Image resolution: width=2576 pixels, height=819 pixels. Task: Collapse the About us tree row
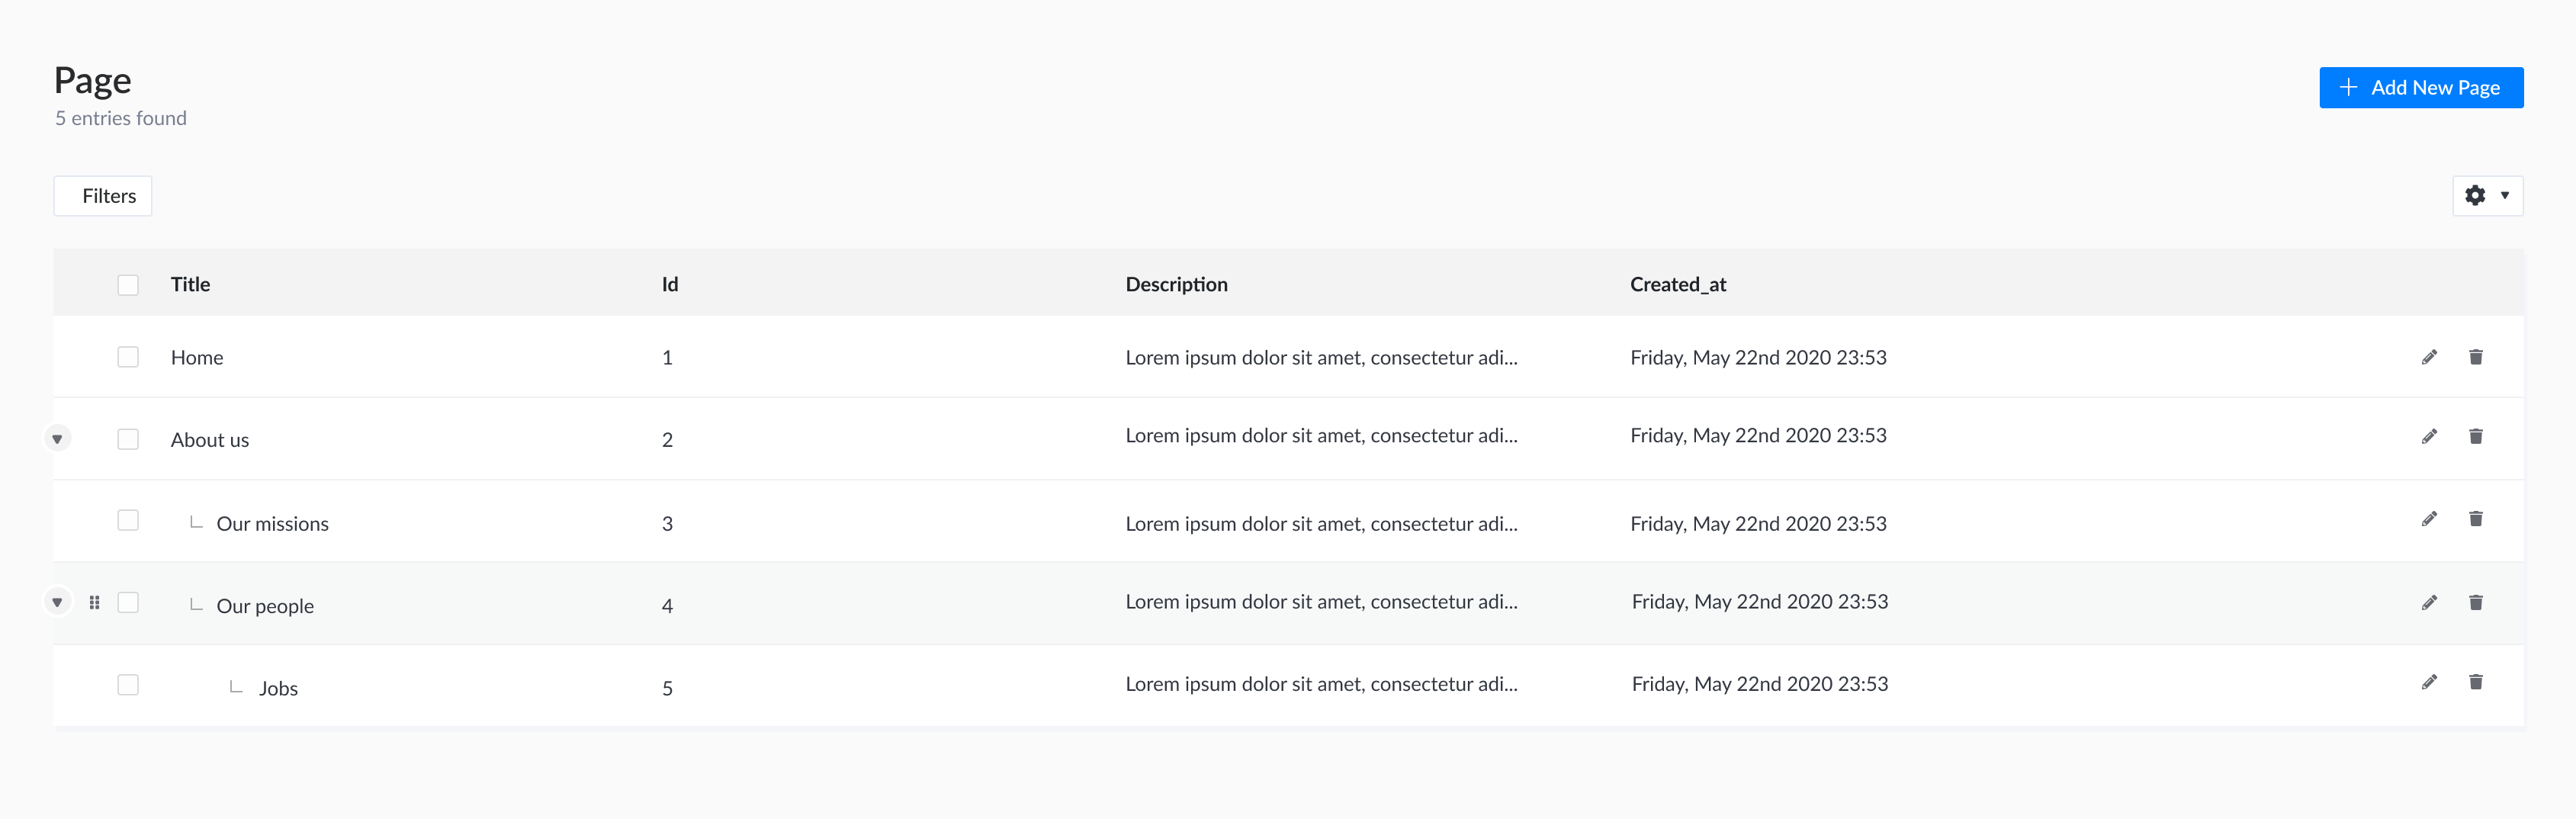click(x=57, y=439)
